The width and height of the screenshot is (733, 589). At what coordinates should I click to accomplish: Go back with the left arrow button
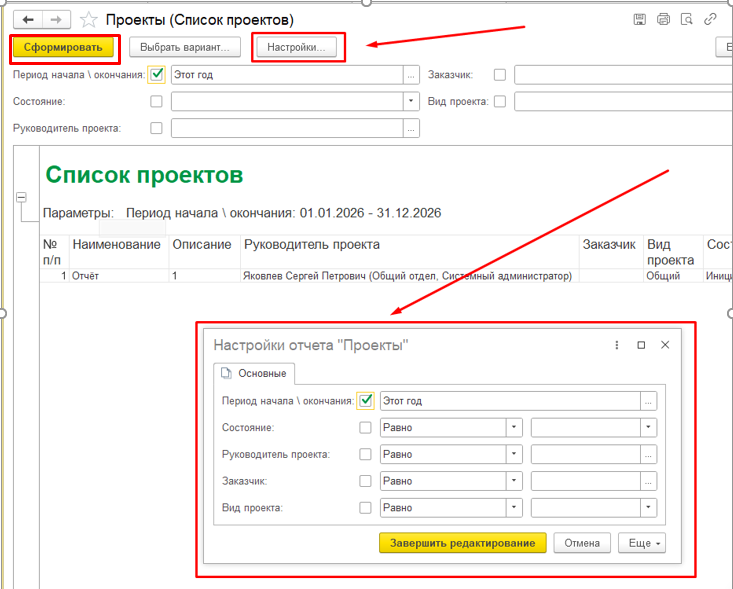tap(28, 20)
